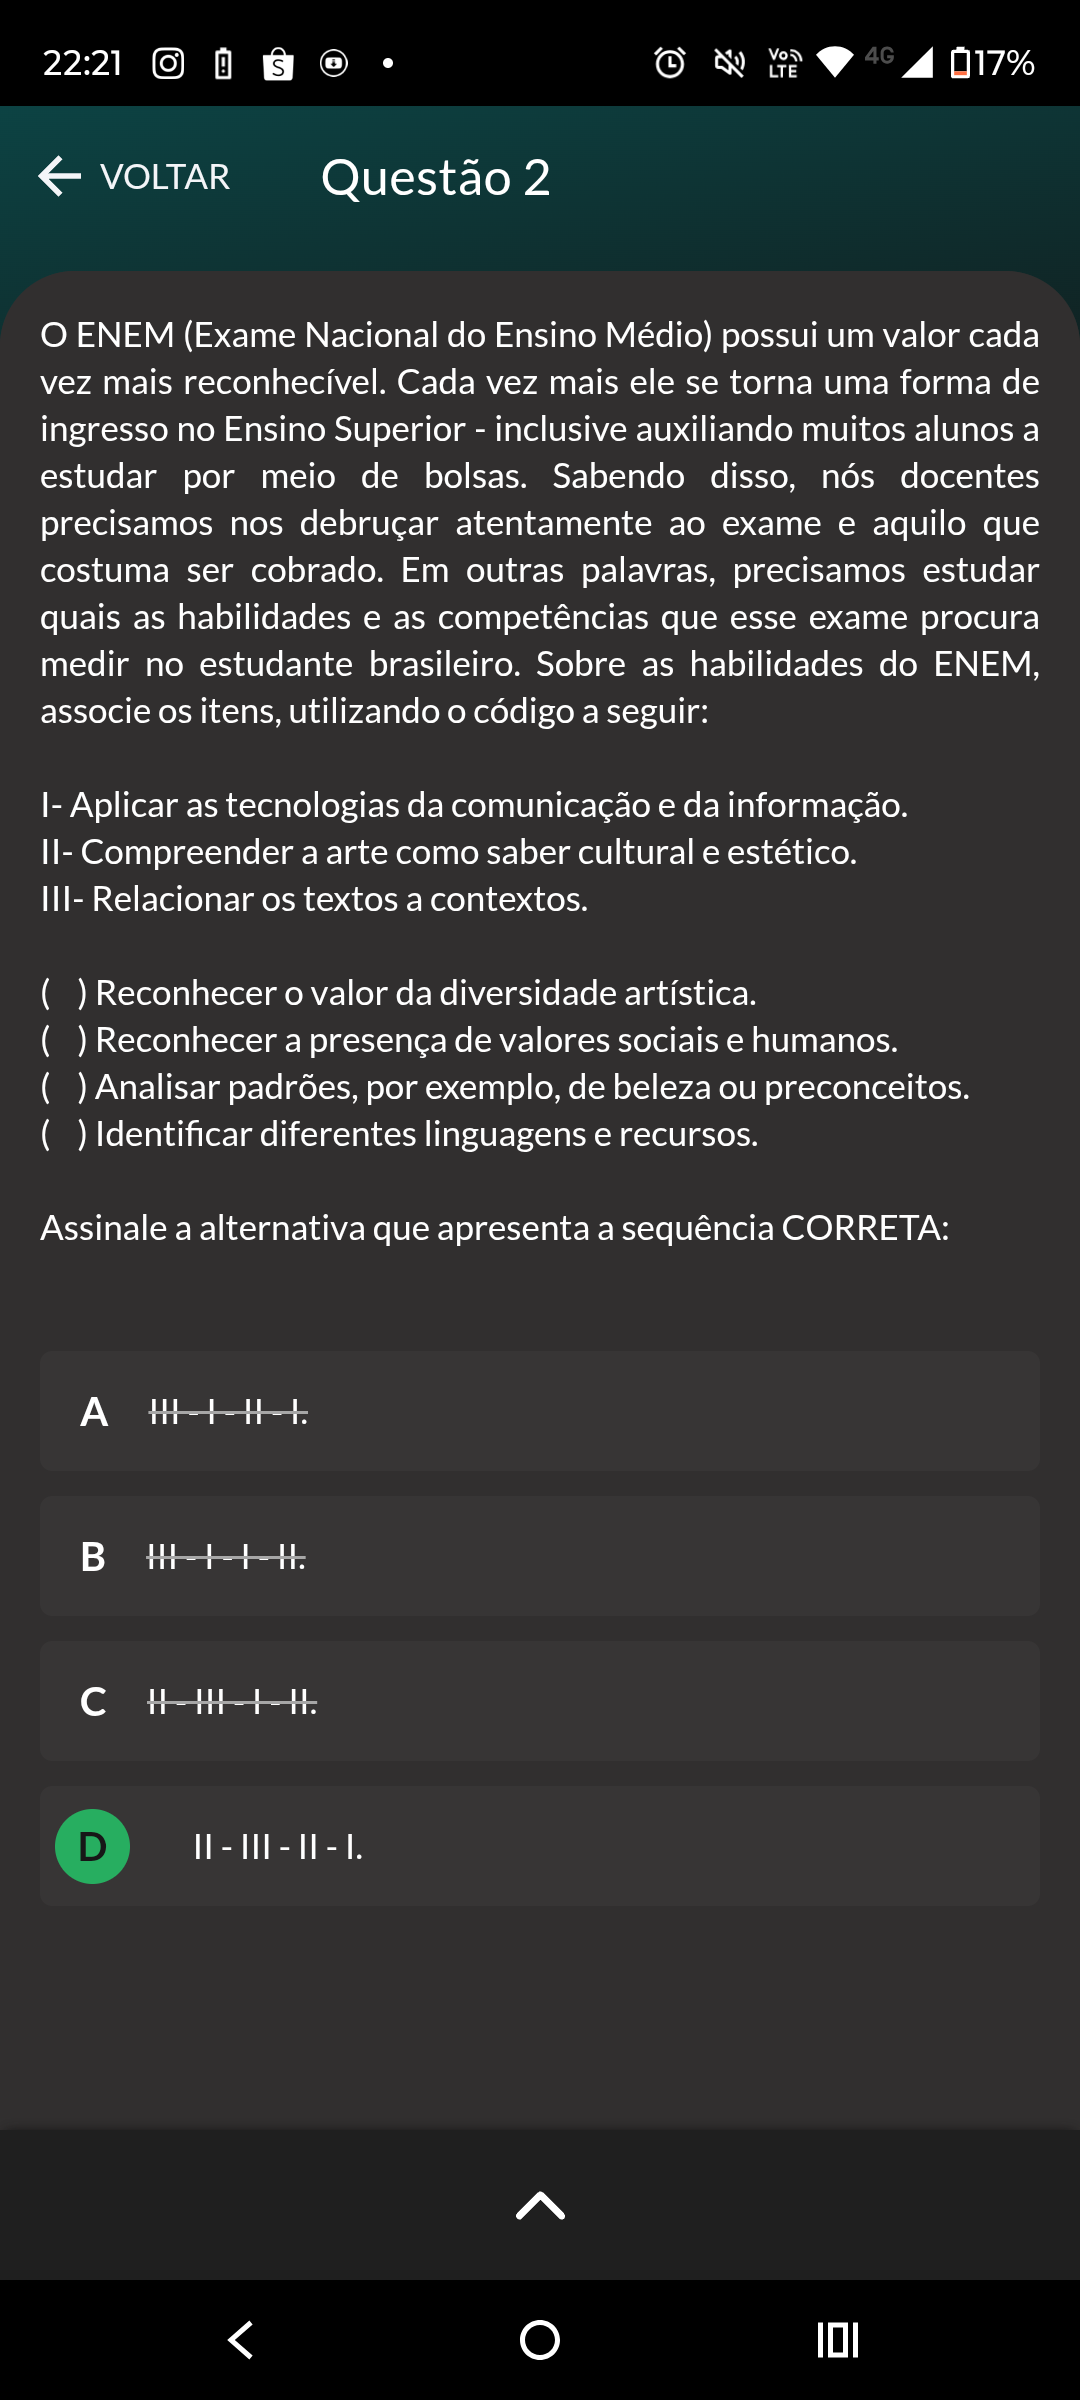Select the green D answer circle
This screenshot has height=2400, width=1080.
pyautogui.click(x=92, y=1846)
